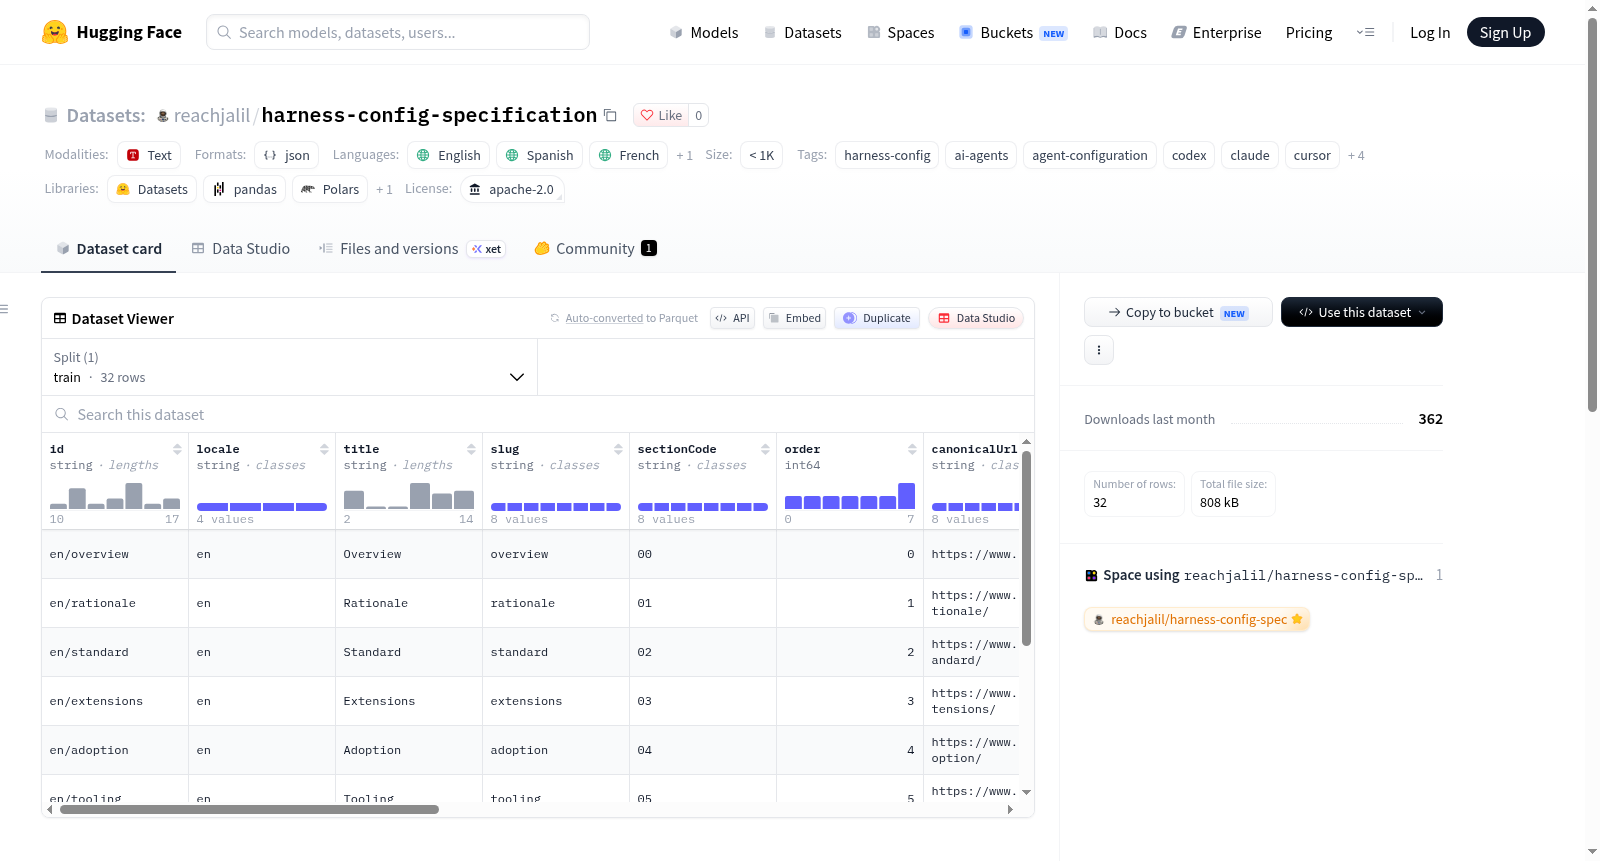Show the +4 additional tags
The height and width of the screenshot is (861, 1600).
point(1356,155)
